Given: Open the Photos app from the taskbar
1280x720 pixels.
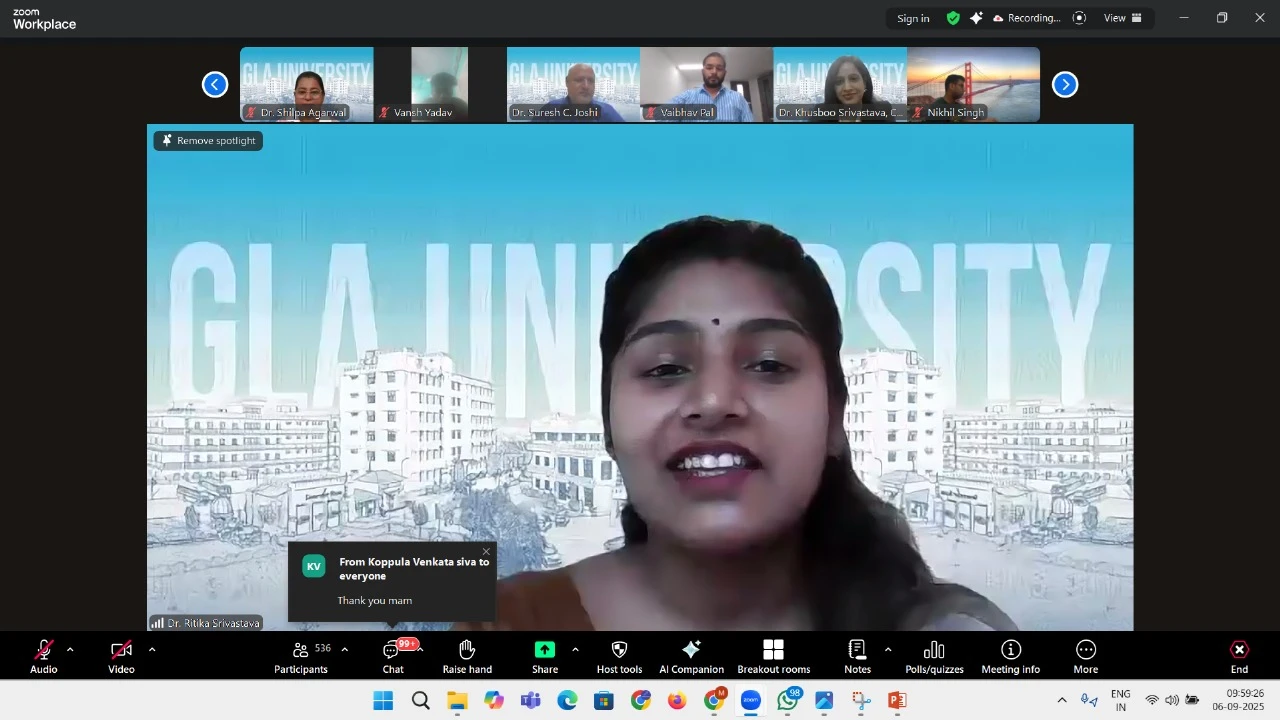Looking at the screenshot, I should click(x=824, y=701).
